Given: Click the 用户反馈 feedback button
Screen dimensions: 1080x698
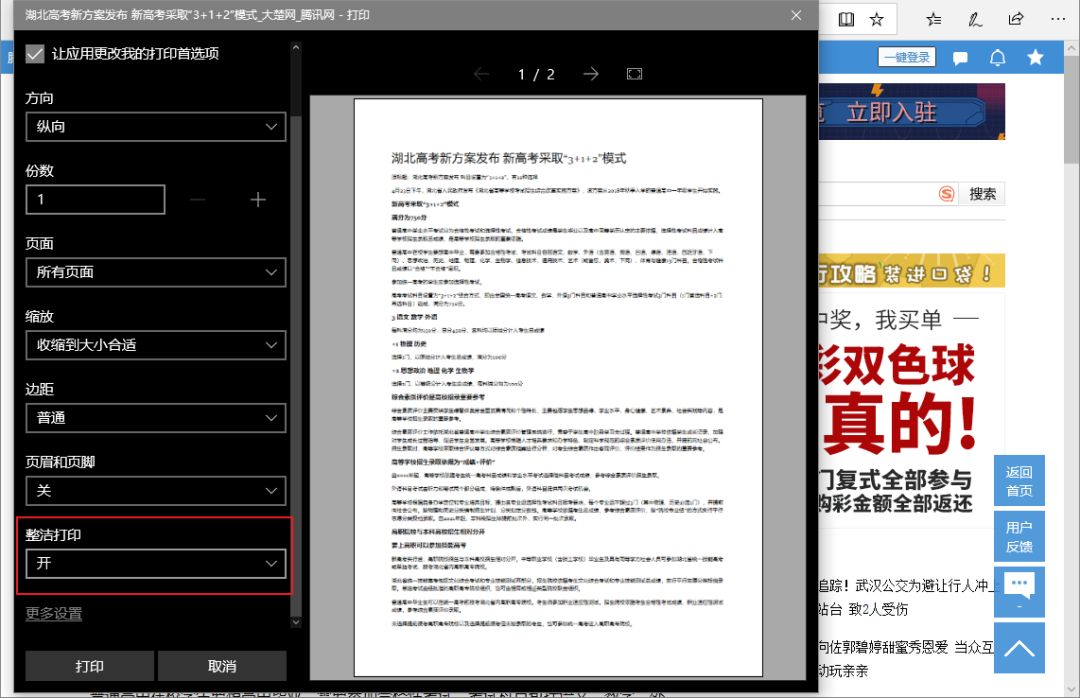Looking at the screenshot, I should tap(1019, 536).
